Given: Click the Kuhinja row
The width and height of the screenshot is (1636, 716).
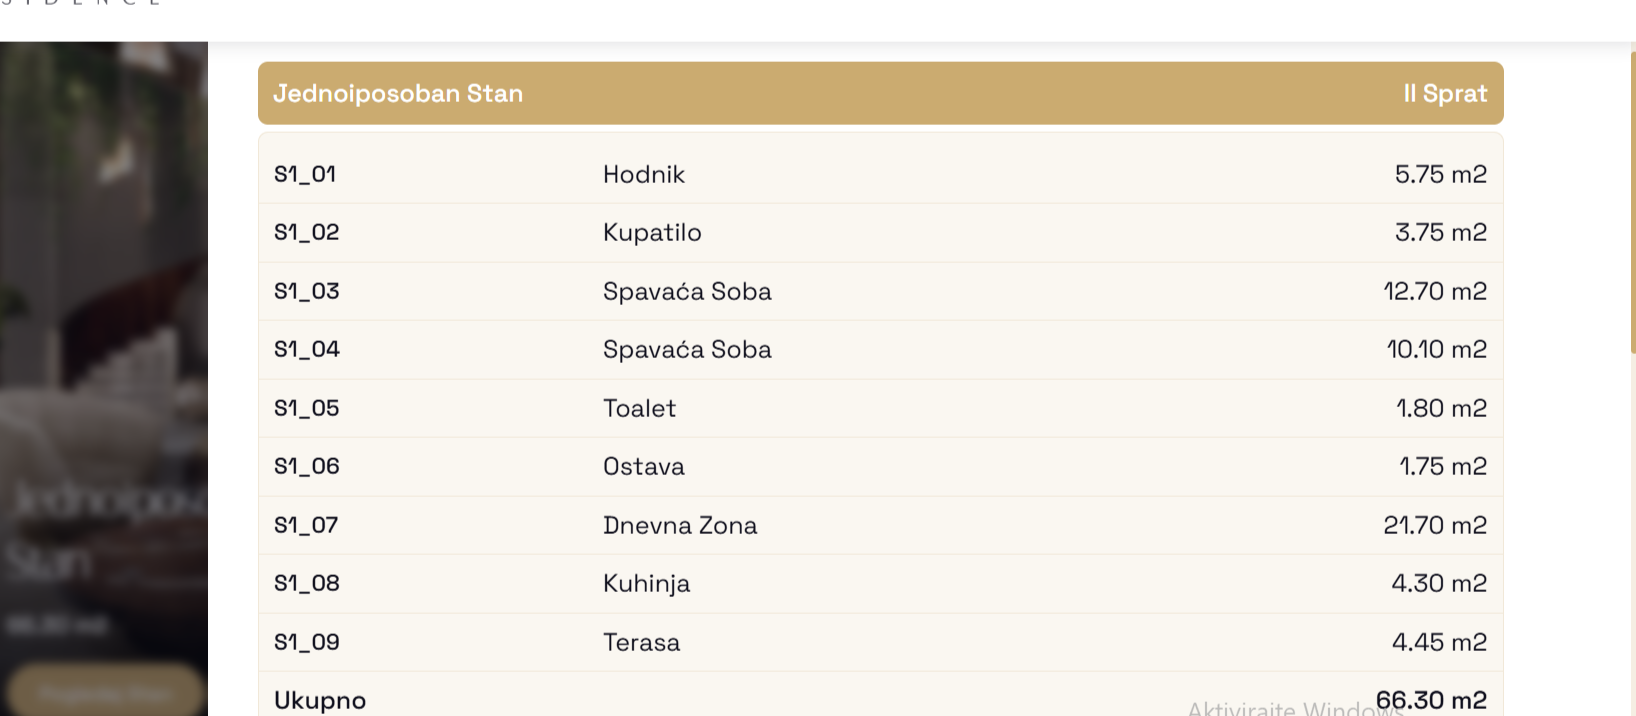Looking at the screenshot, I should coord(880,583).
